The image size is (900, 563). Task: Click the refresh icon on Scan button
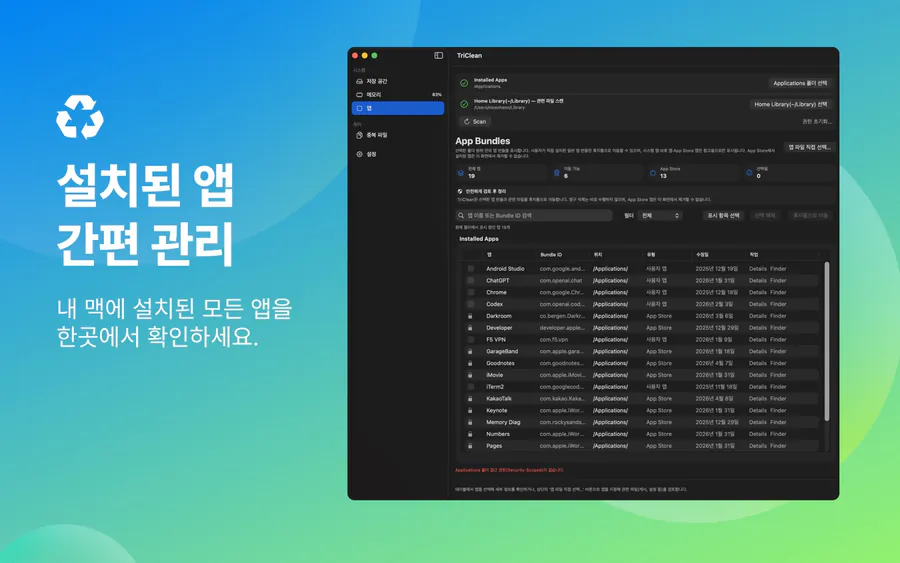467,122
